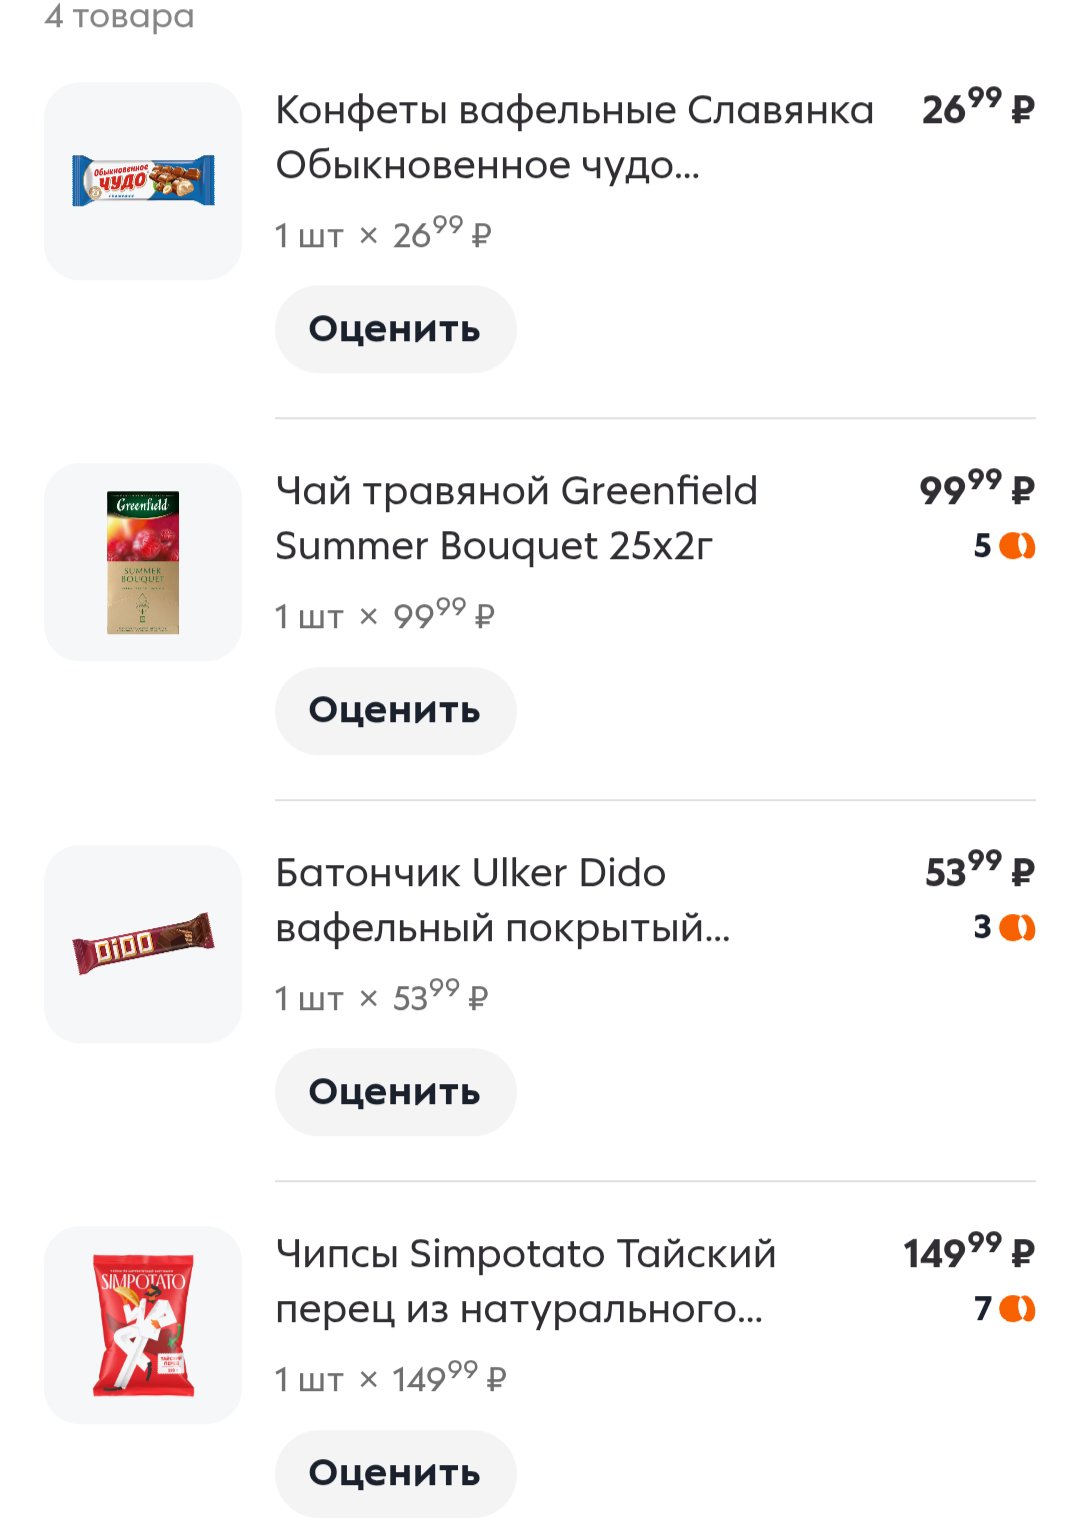
Task: Open Чипсы Simpotato Тайский перец title
Action: pos(525,1281)
